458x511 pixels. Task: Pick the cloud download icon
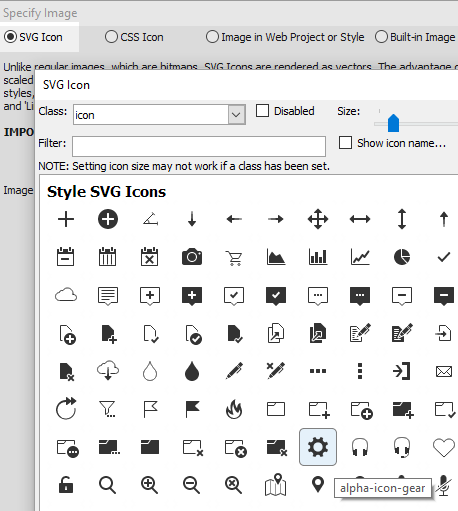(108, 371)
